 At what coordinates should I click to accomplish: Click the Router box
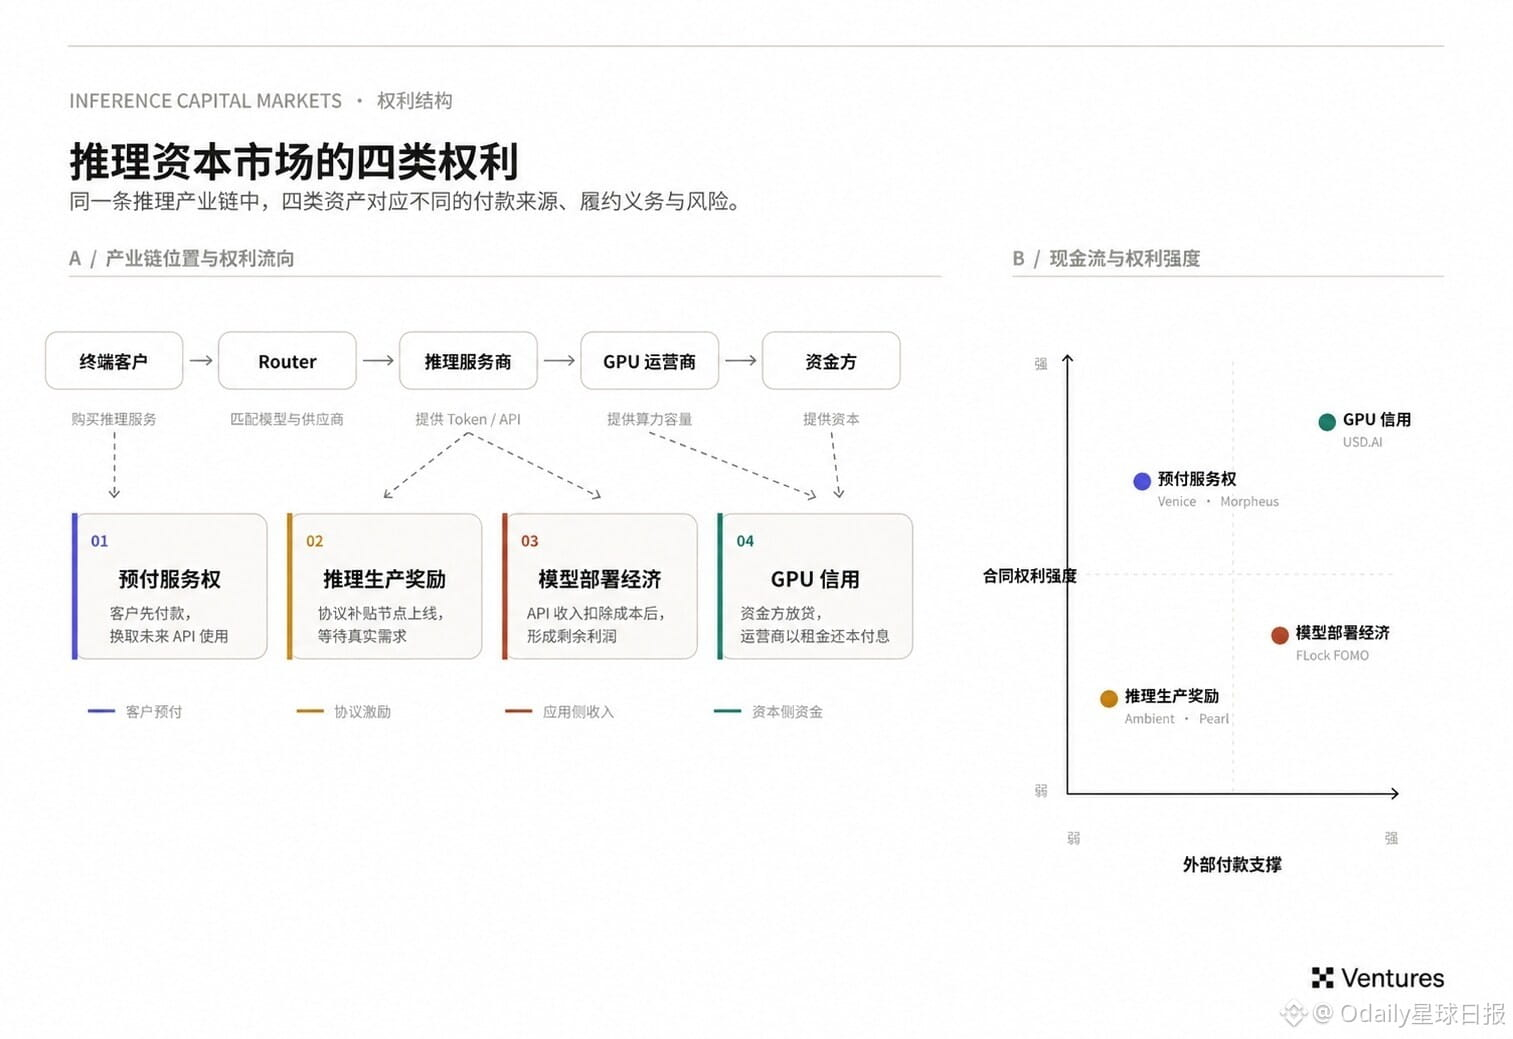(x=287, y=361)
